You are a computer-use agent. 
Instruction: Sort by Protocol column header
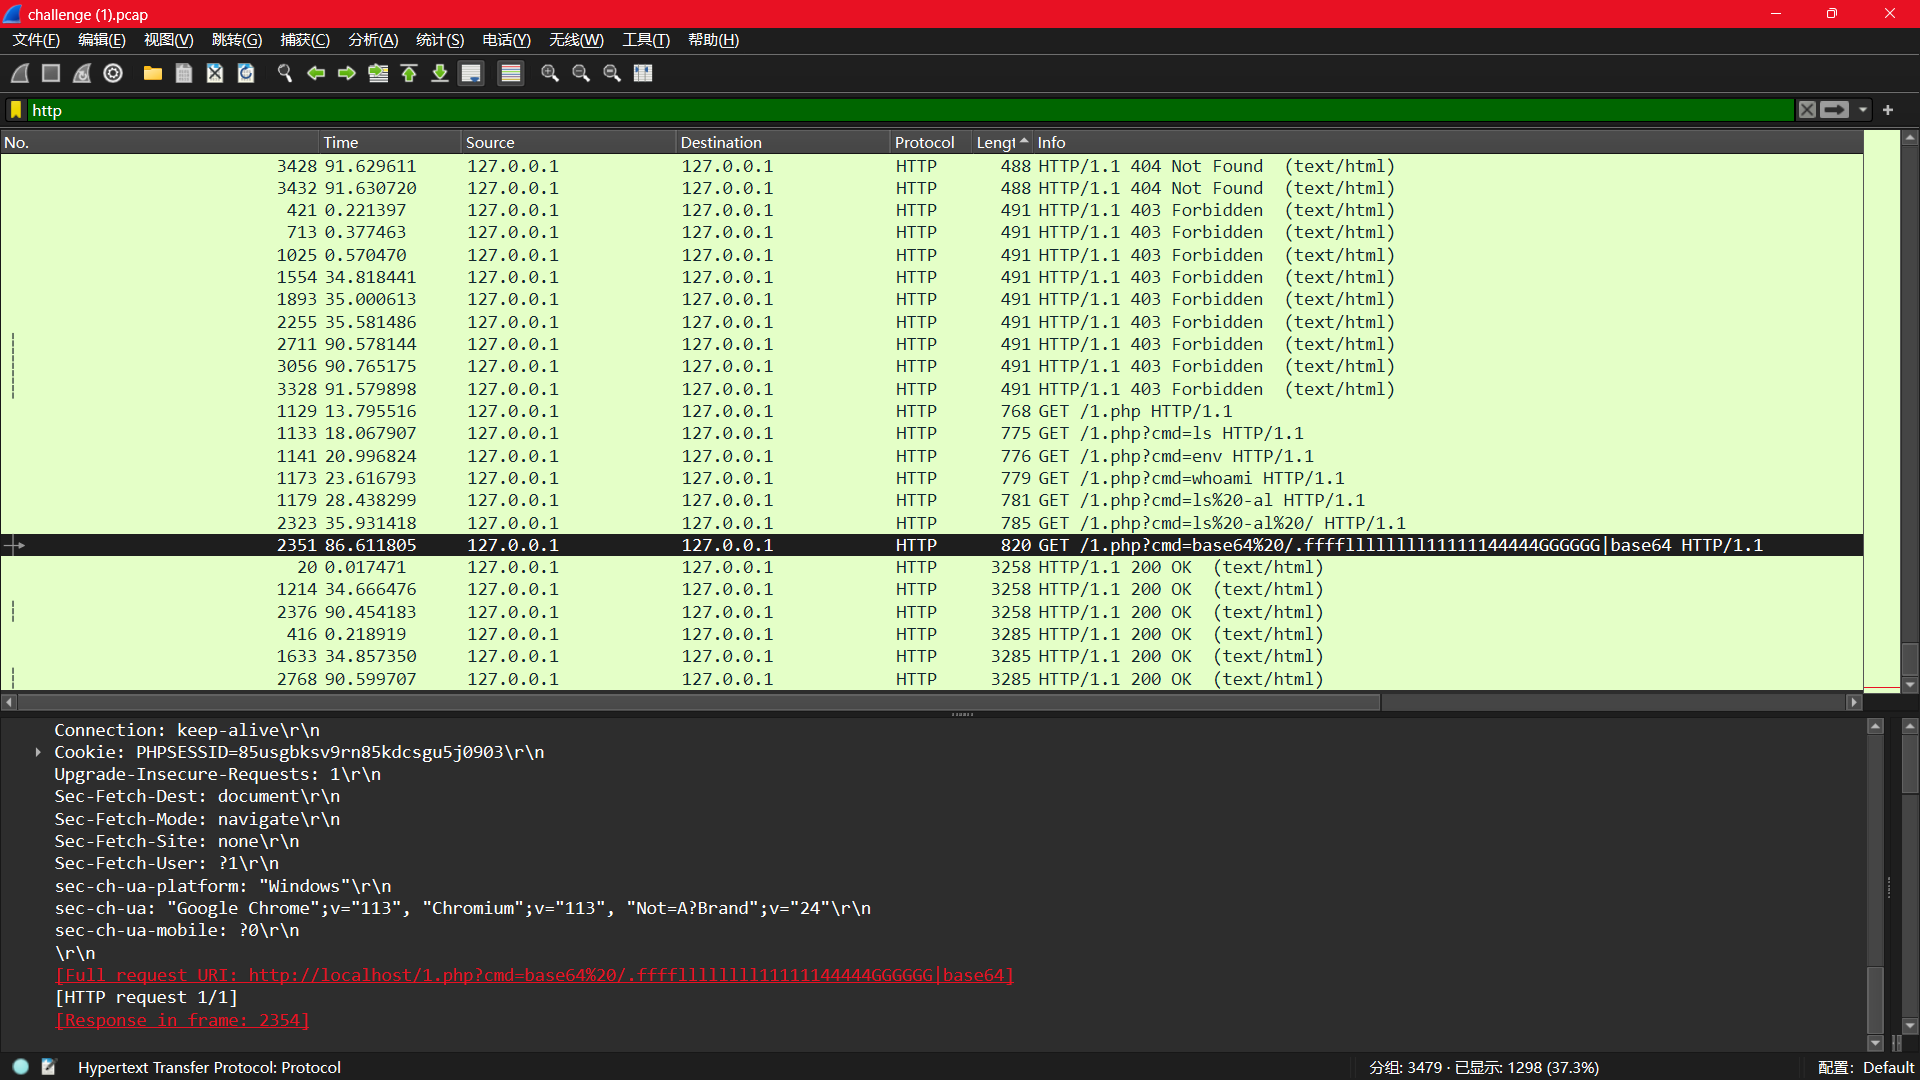[x=930, y=142]
